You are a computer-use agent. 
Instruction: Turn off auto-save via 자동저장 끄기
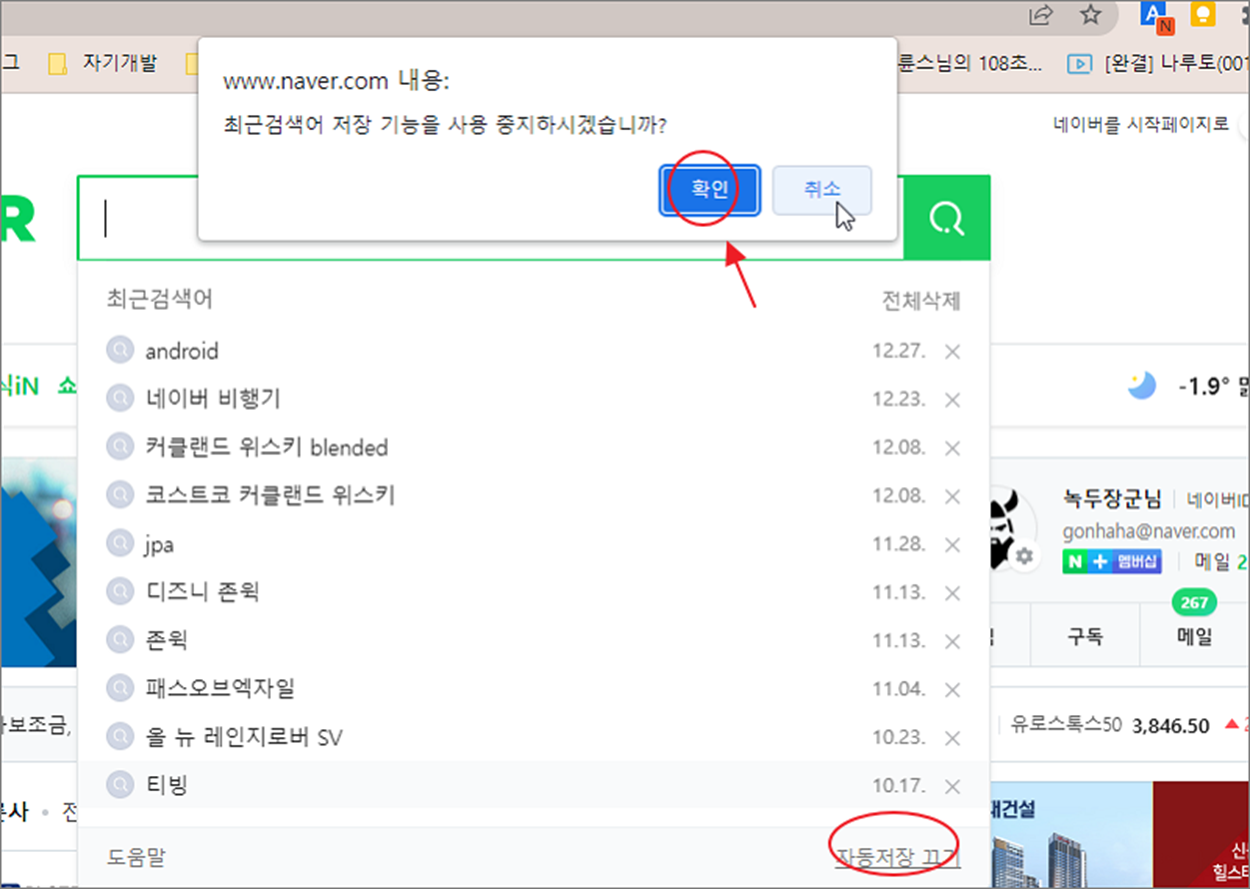(898, 858)
